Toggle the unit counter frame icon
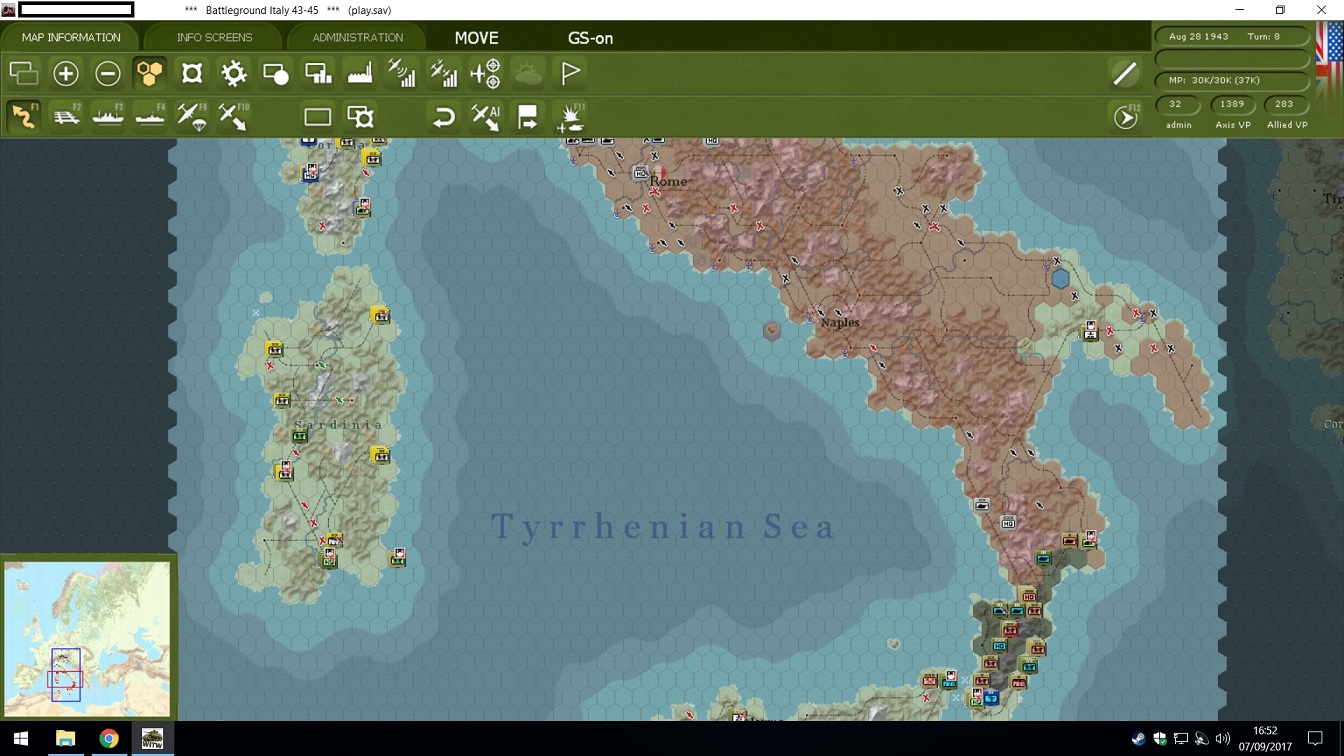The image size is (1344, 756). (x=192, y=73)
